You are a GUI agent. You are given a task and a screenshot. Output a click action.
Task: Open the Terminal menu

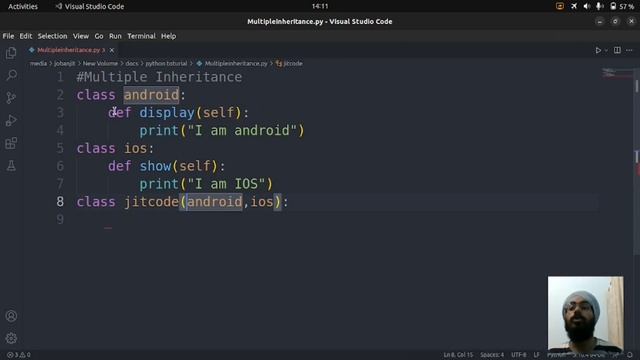[x=141, y=36]
